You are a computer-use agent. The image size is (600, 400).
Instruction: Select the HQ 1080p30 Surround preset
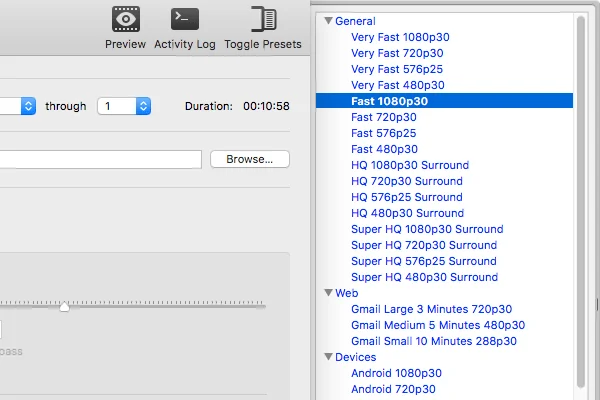pos(409,165)
